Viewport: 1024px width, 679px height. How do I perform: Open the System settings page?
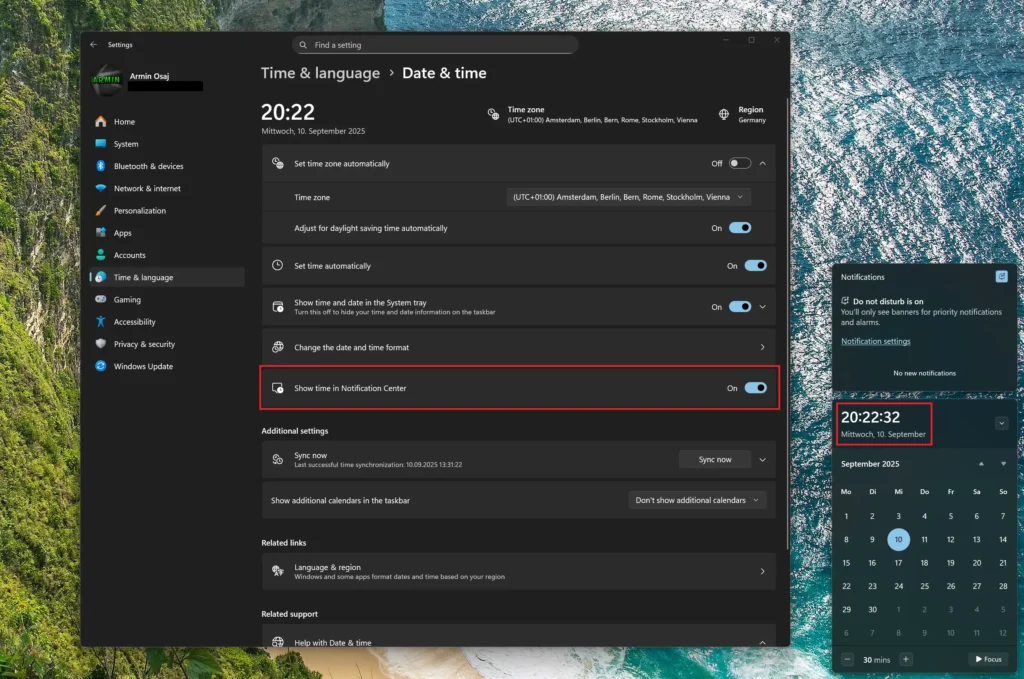(x=167, y=144)
